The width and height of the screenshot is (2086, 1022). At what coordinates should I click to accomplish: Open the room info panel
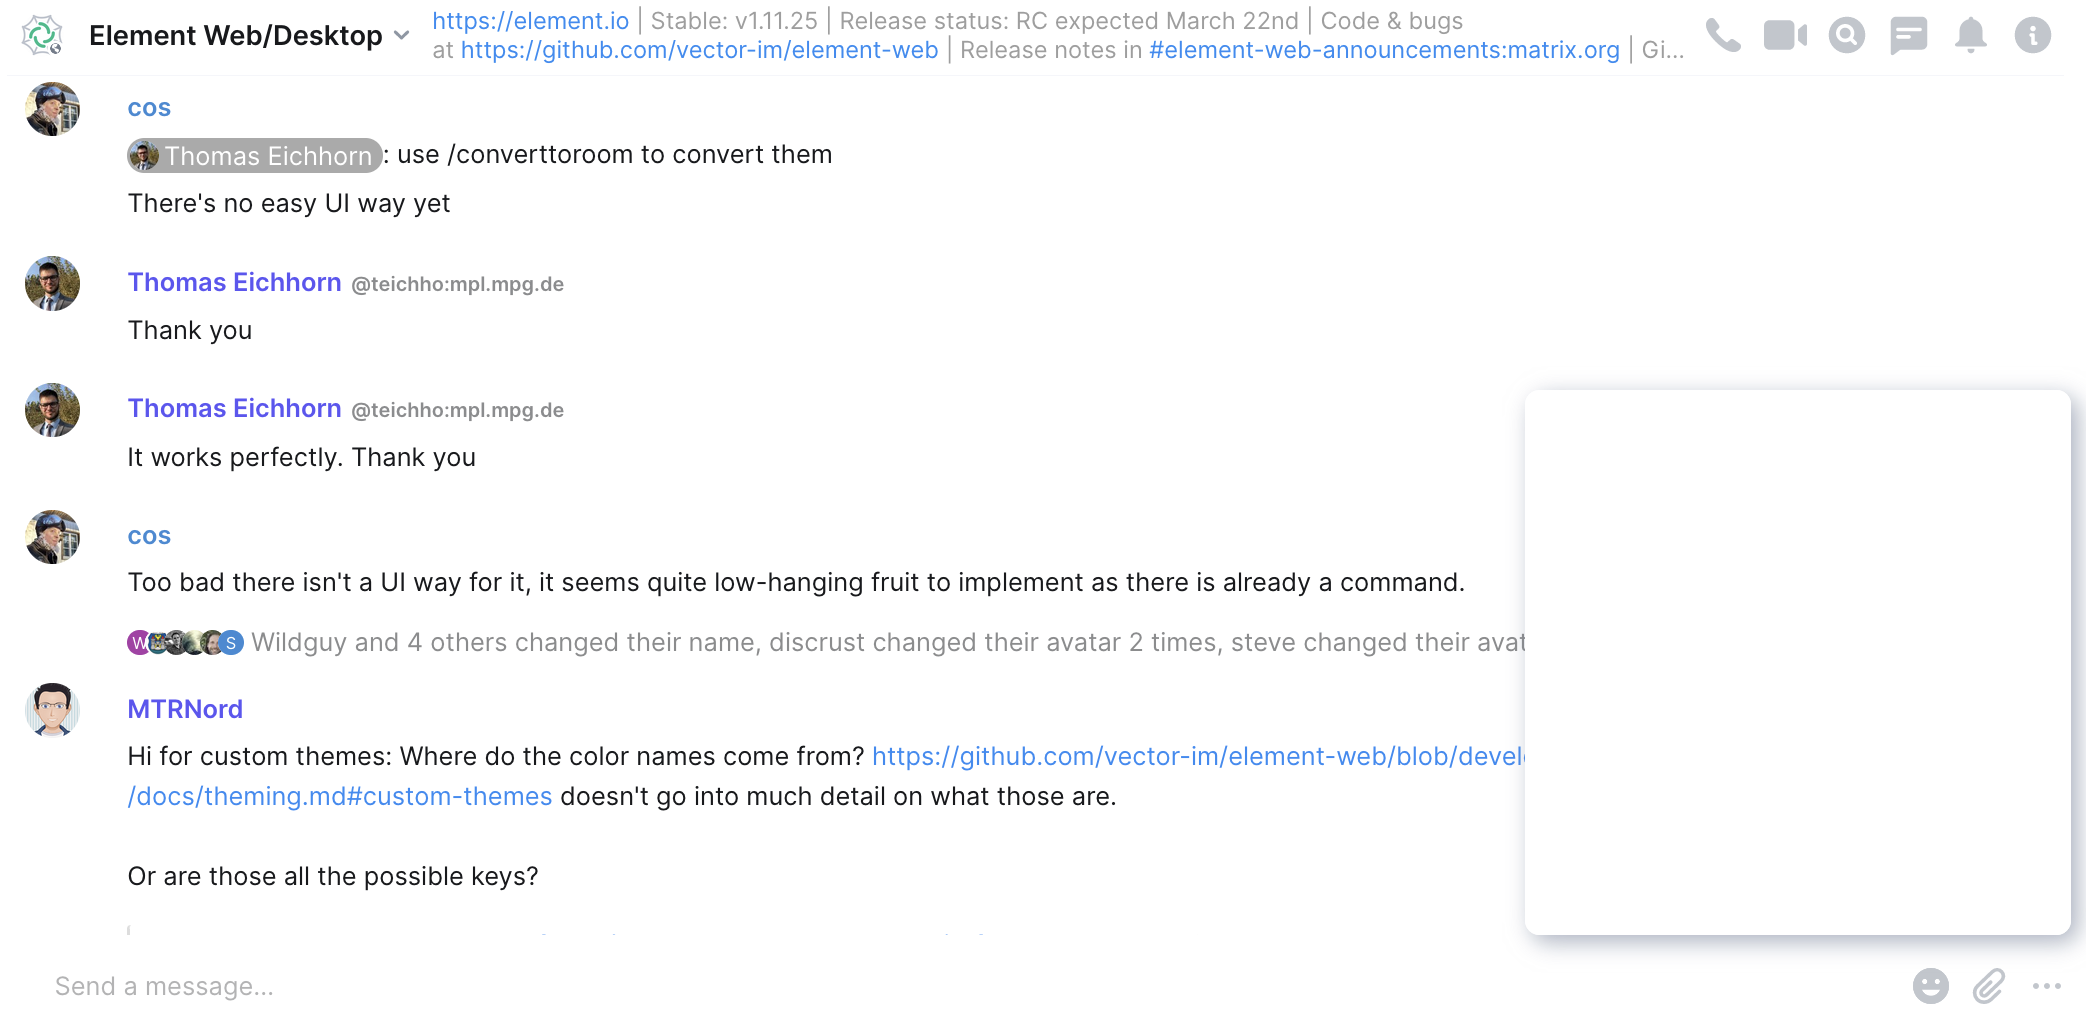point(2032,34)
